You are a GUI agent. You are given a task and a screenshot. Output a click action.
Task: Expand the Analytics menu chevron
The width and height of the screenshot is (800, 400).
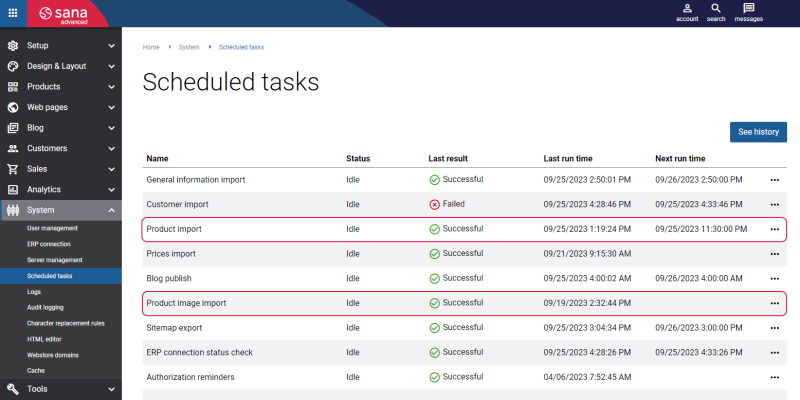click(x=112, y=190)
